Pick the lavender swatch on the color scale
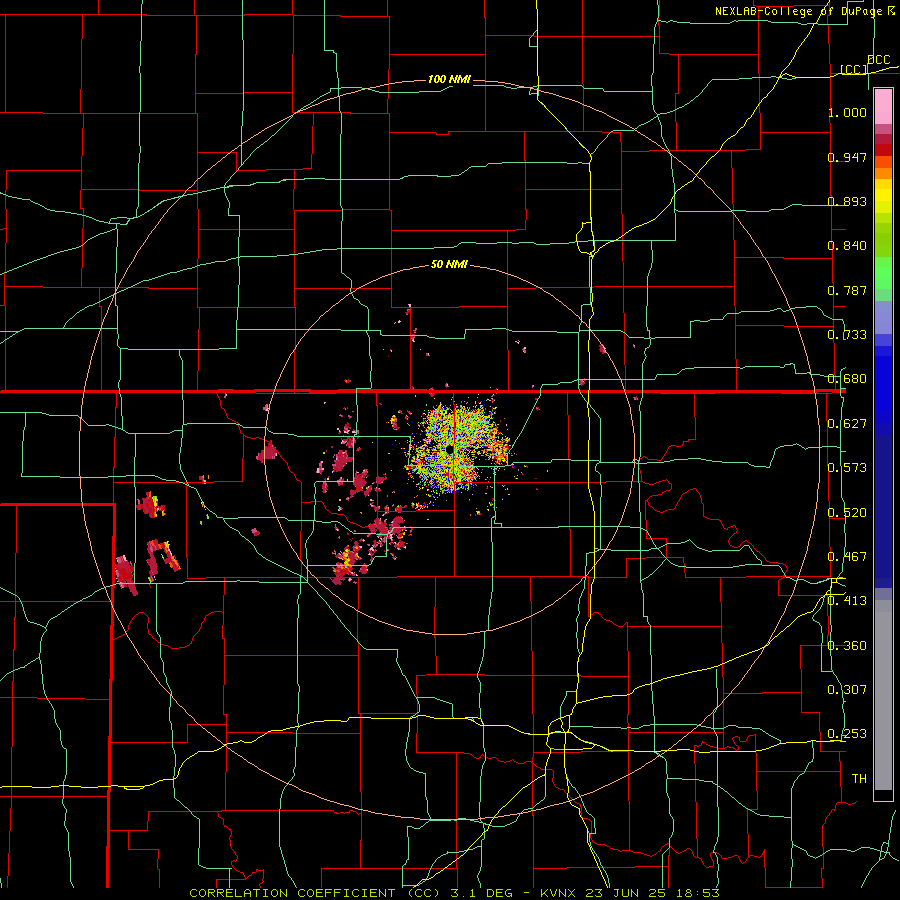 tap(883, 317)
